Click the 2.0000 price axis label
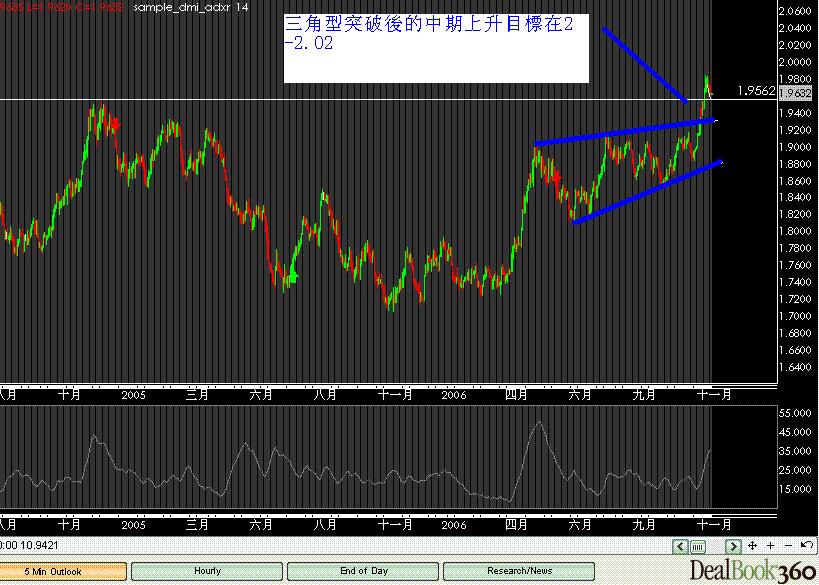 click(x=795, y=62)
